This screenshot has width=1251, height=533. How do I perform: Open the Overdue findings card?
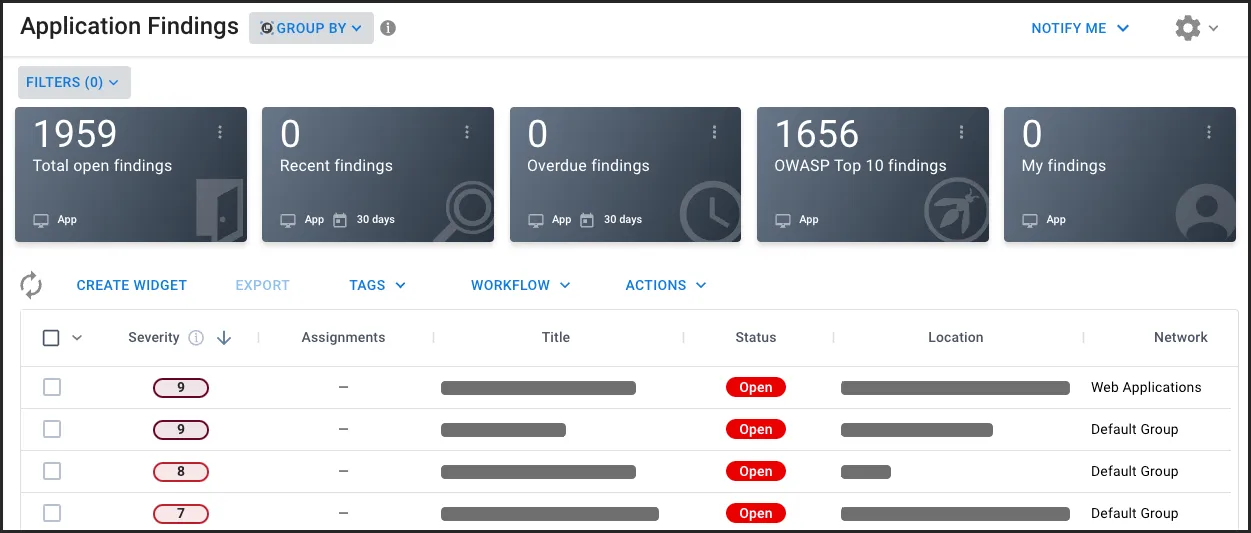point(625,175)
